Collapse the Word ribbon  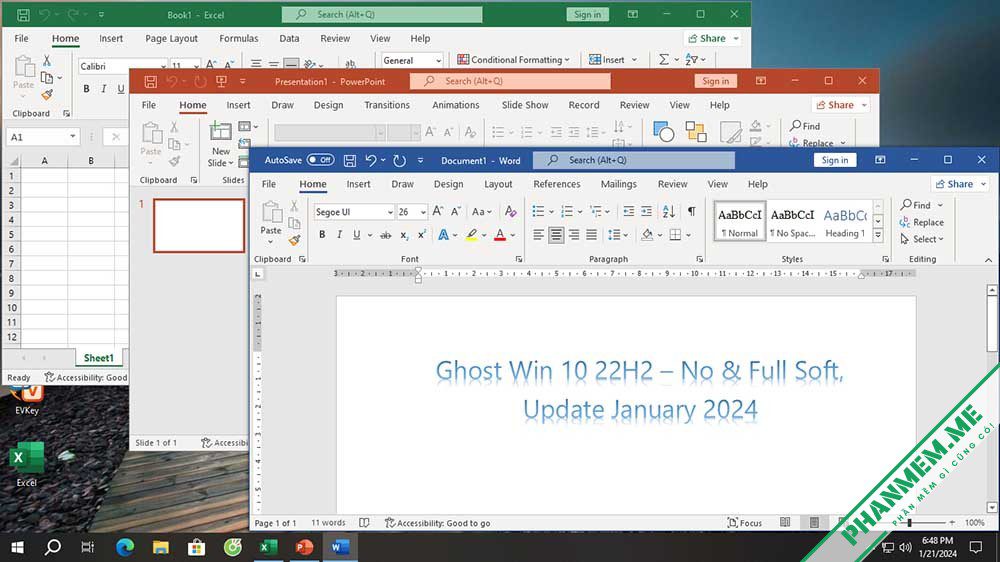(988, 260)
